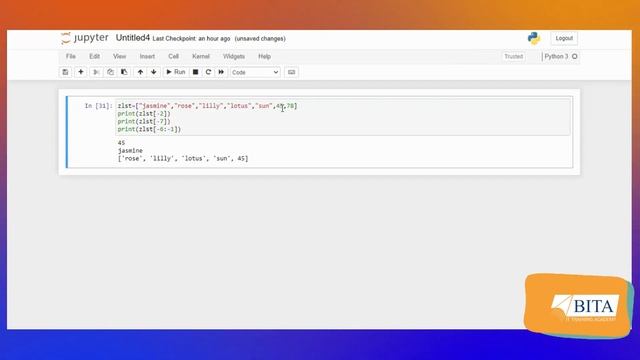This screenshot has width=640, height=360.
Task: Open the Edit menu
Action: 94,56
